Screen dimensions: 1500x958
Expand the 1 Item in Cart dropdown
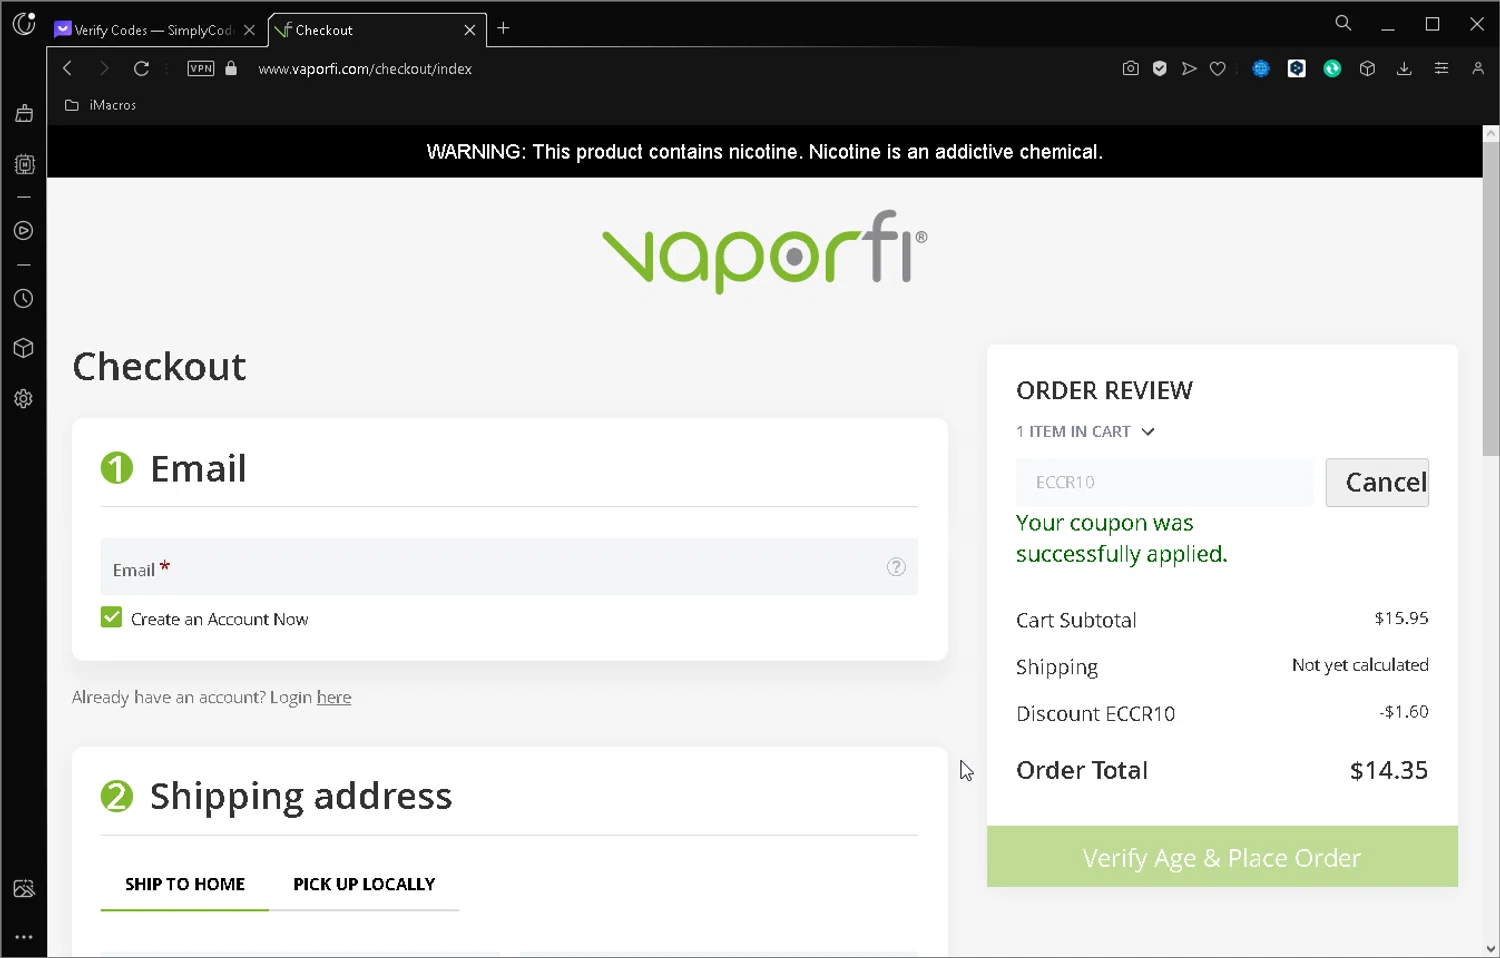click(x=1085, y=431)
